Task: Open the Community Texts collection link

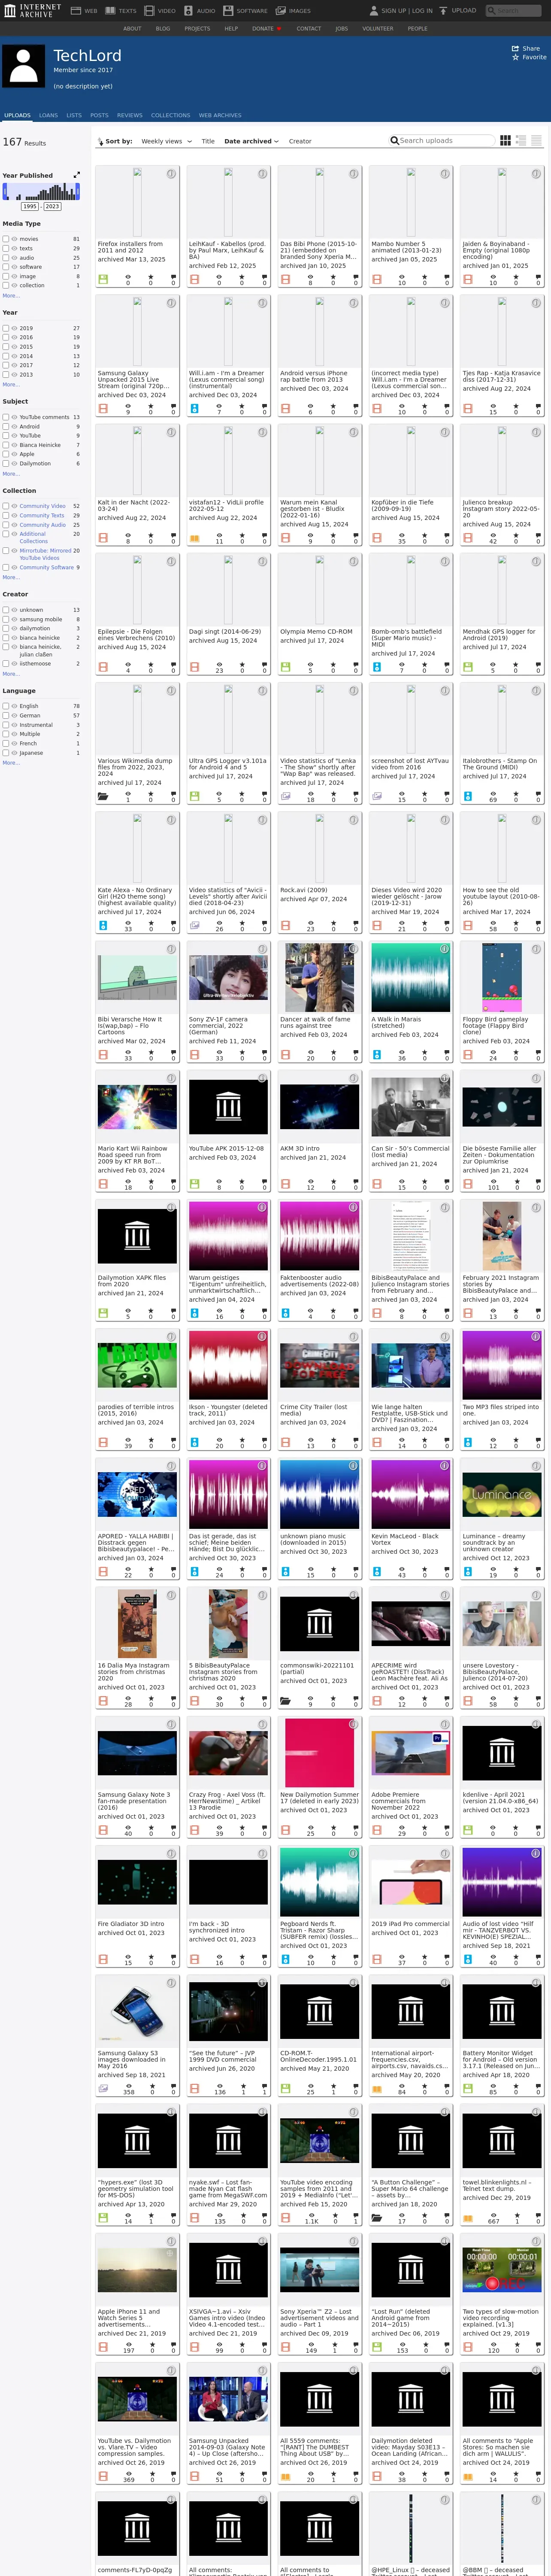Action: tap(42, 515)
